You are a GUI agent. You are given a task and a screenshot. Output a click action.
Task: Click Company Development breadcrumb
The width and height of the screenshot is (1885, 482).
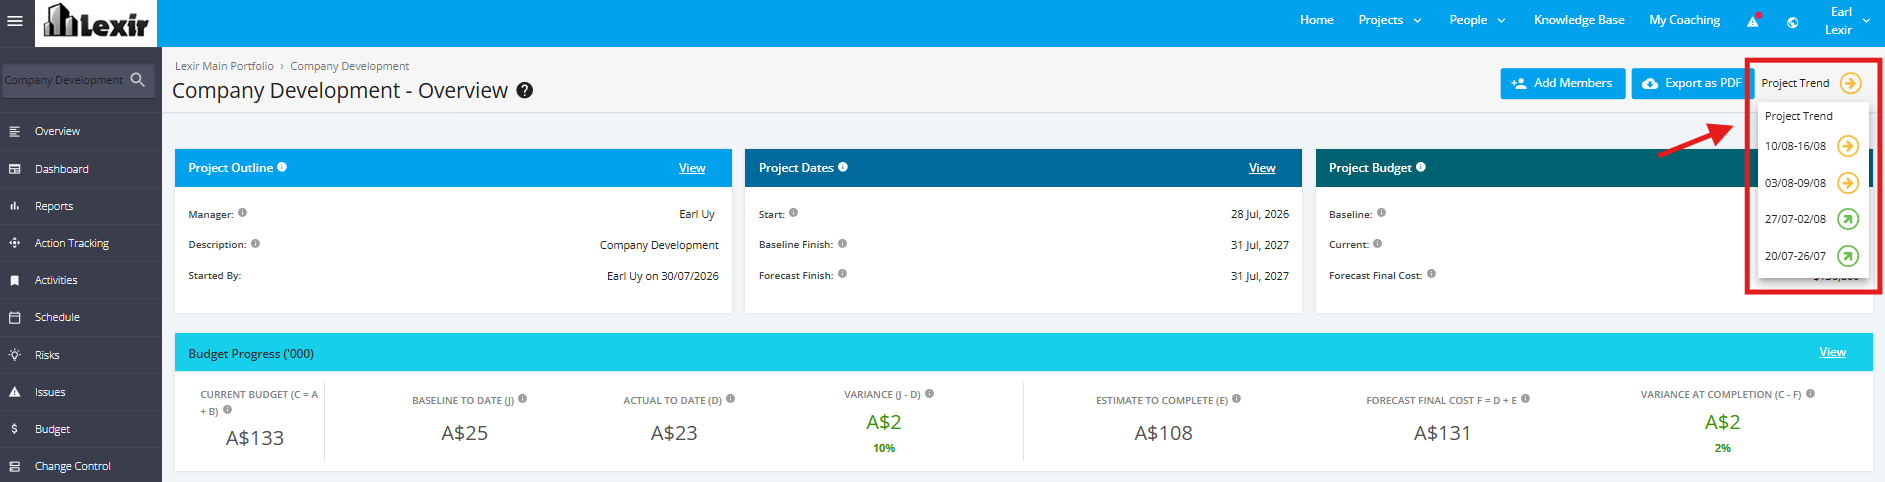tap(349, 66)
